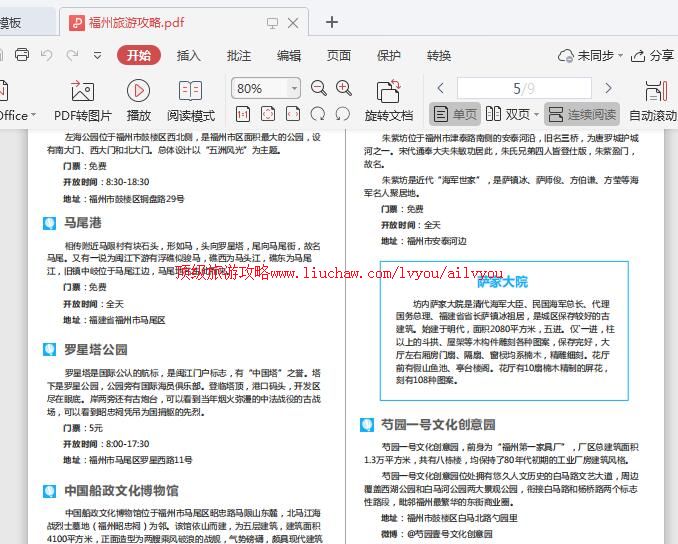
Task: Click the 旋转文档 rotate icon
Action: 388,91
